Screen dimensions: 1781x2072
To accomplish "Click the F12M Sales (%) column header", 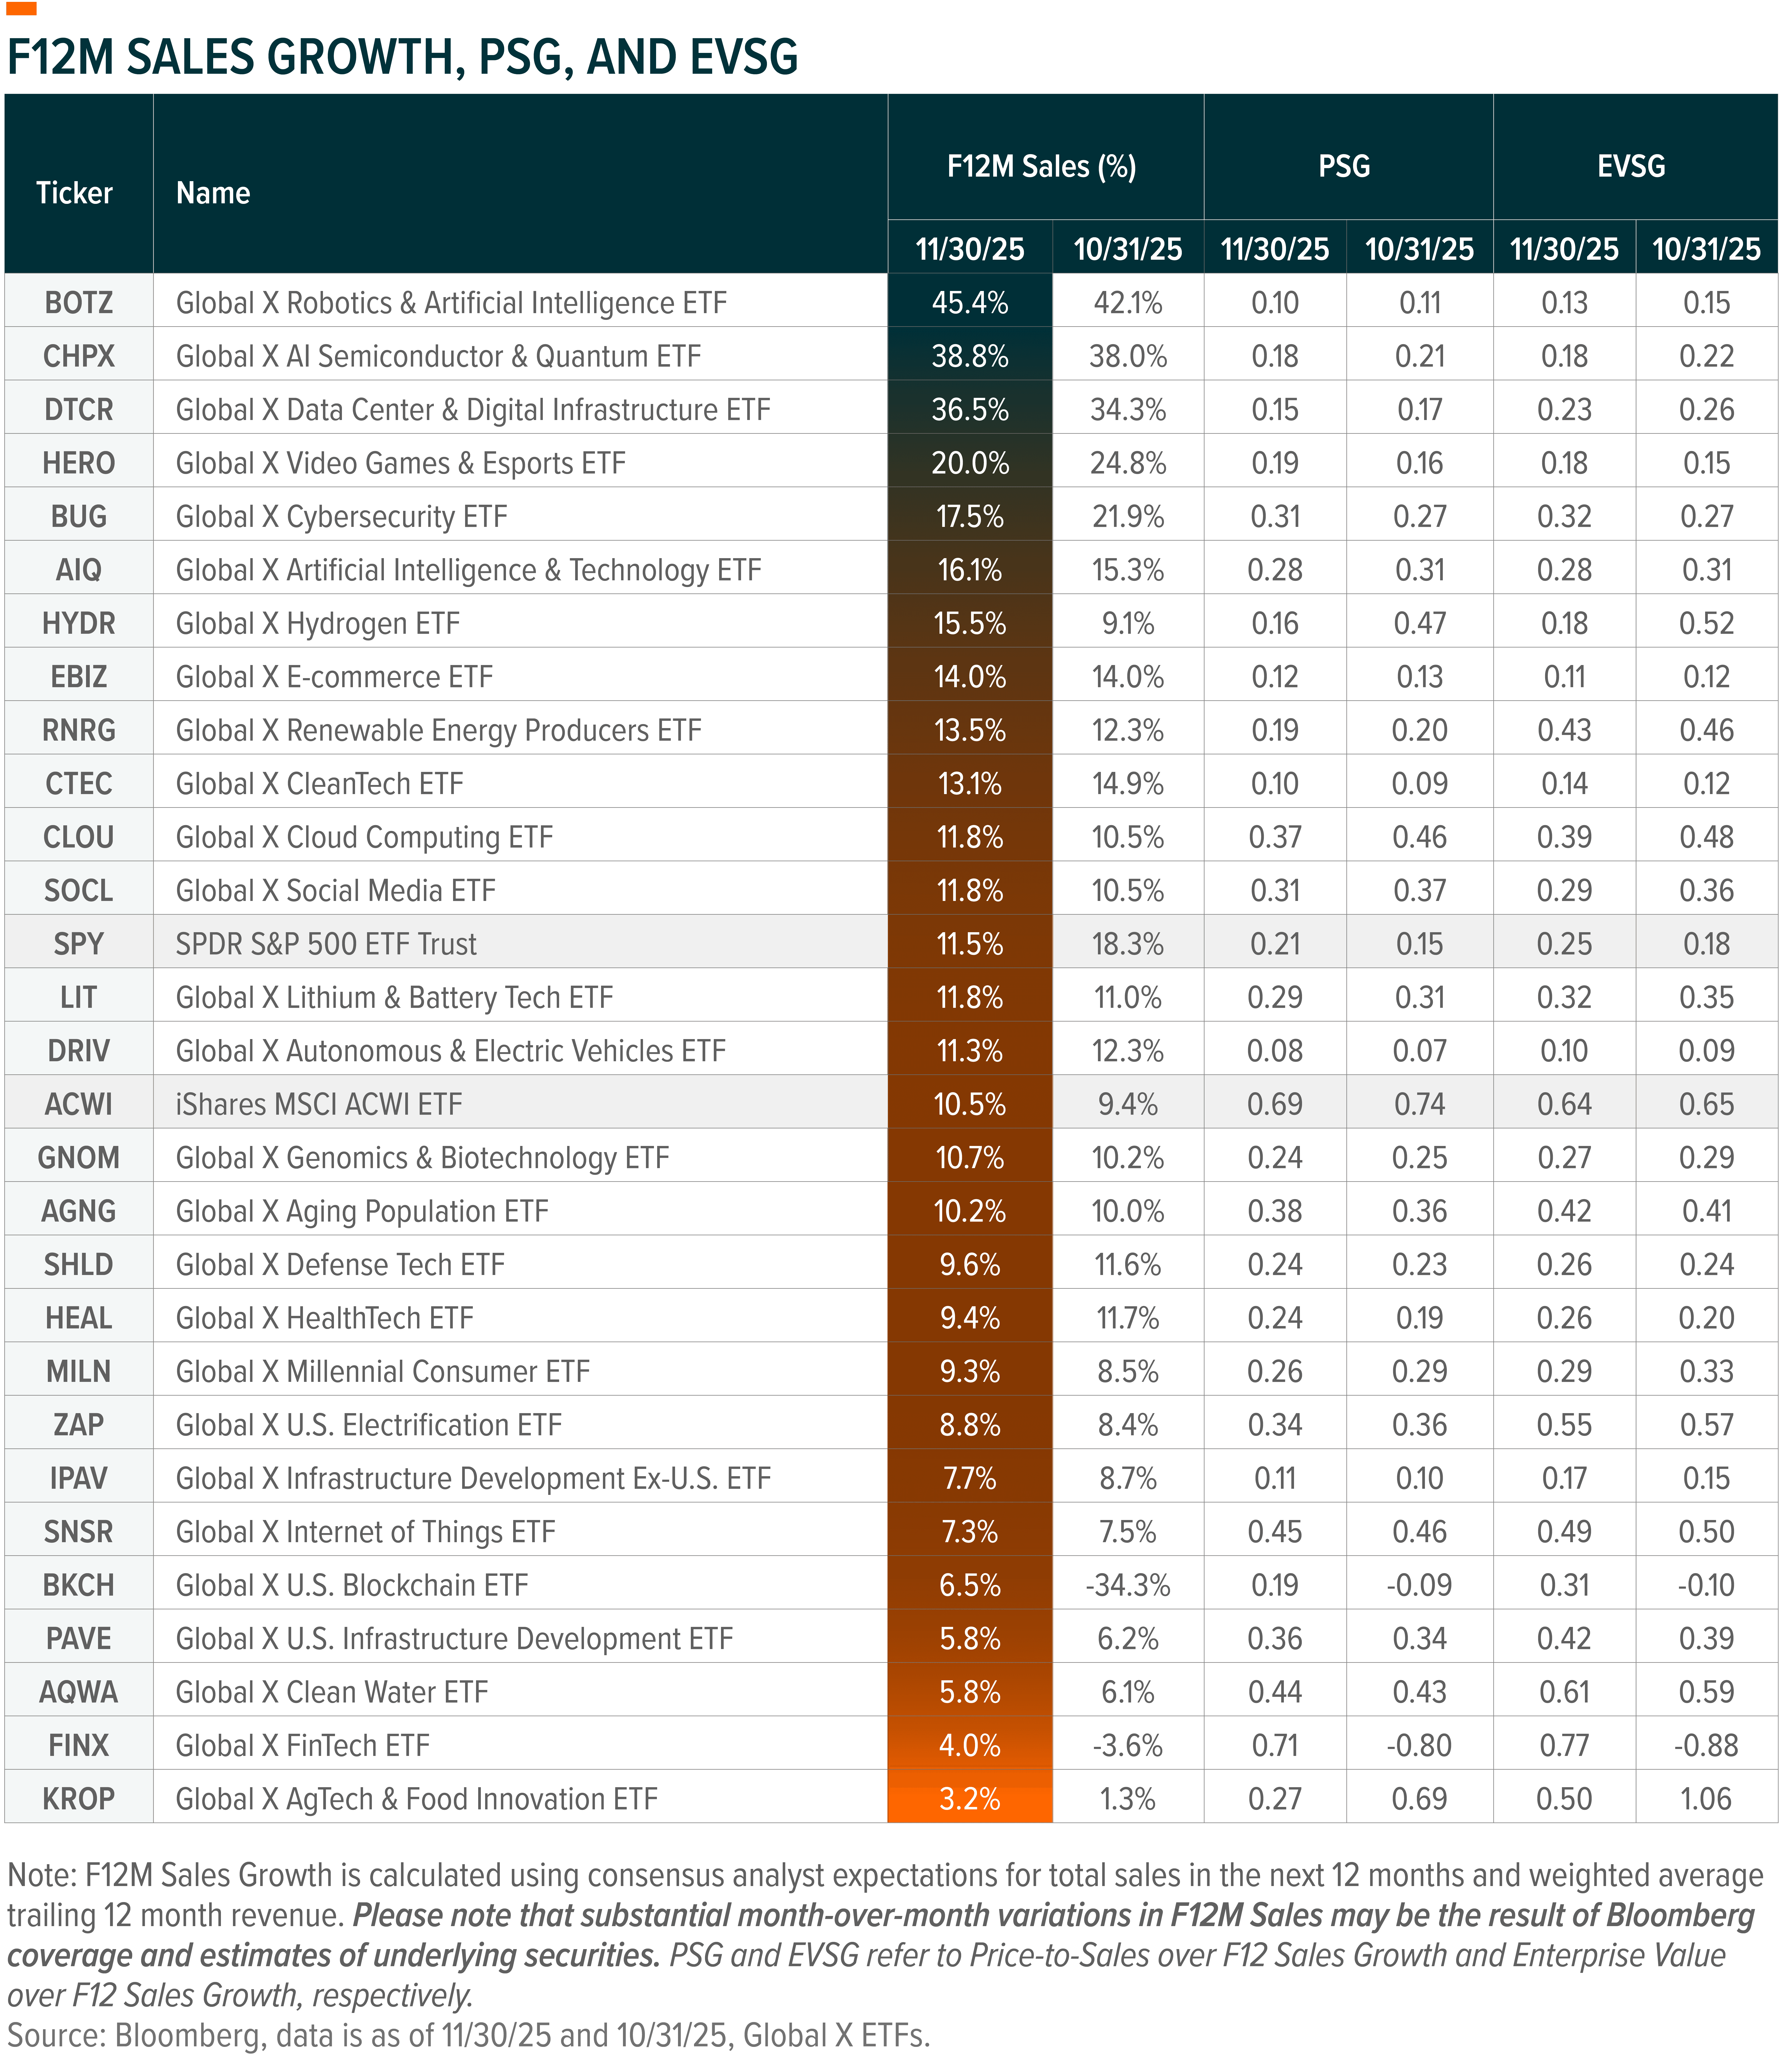I will pos(1044,167).
